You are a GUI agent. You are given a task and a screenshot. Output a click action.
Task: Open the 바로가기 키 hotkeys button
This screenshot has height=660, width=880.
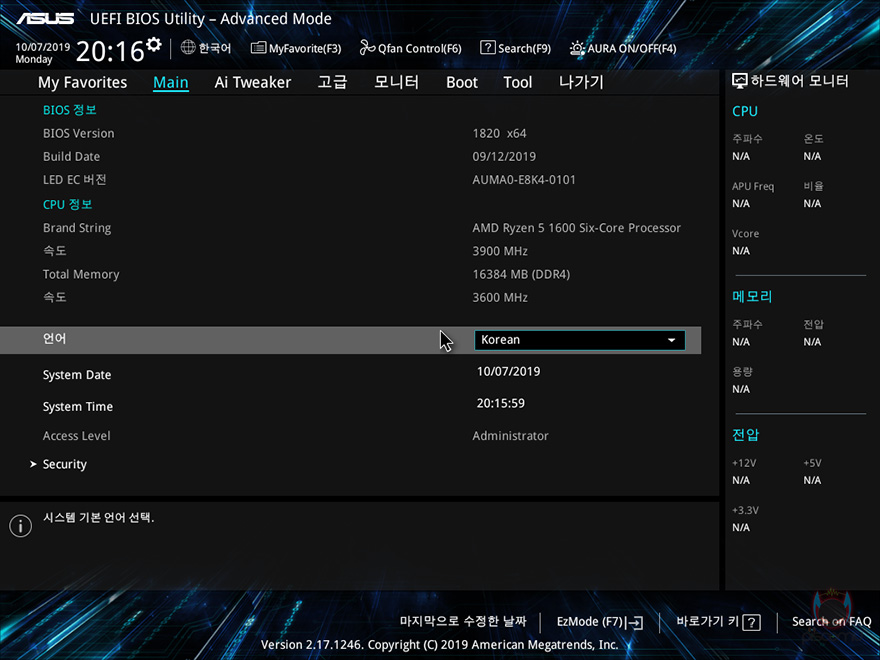pyautogui.click(x=718, y=622)
